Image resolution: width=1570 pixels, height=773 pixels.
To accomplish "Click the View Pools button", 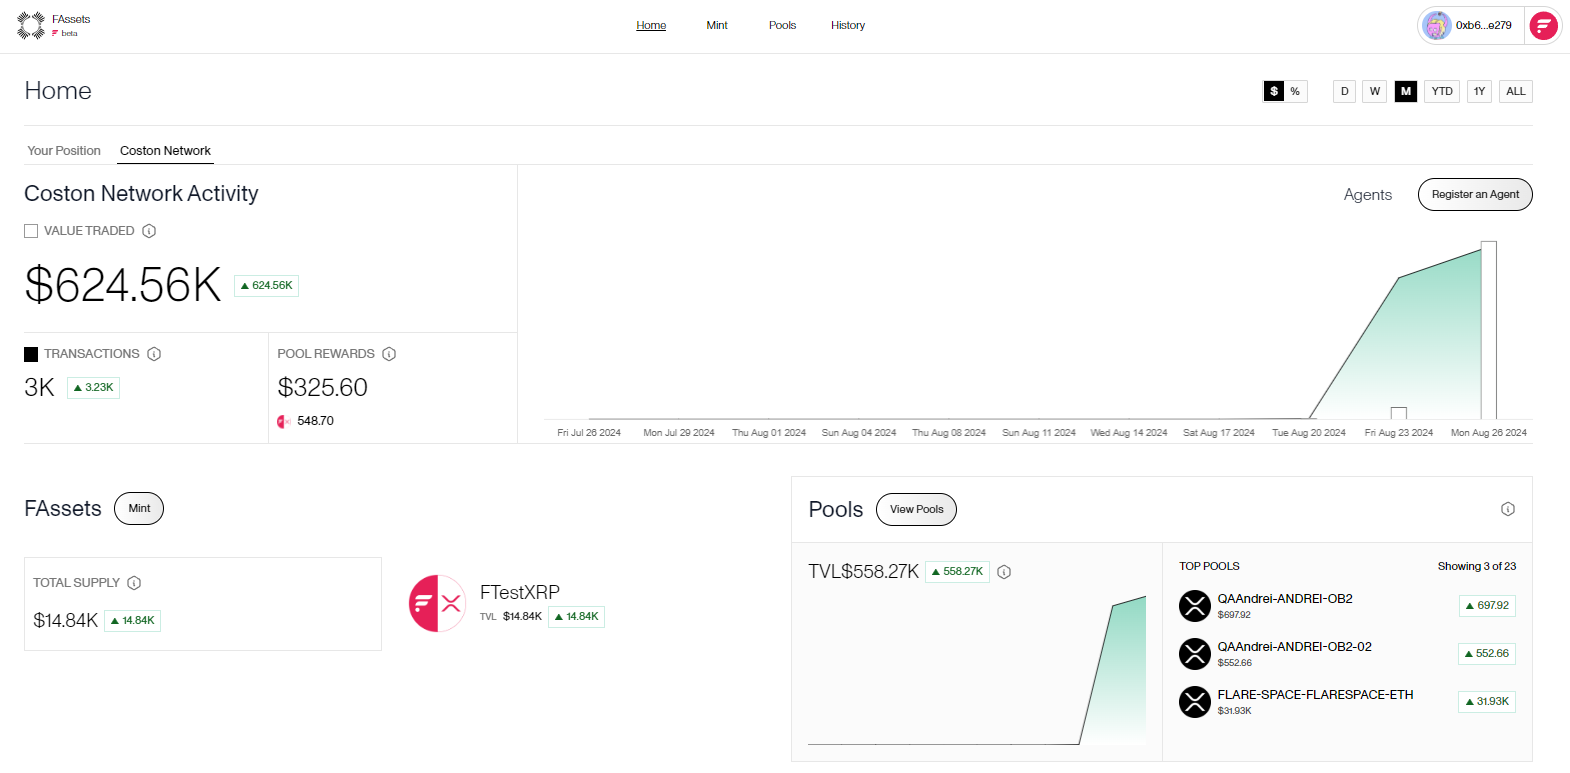I will click(916, 509).
